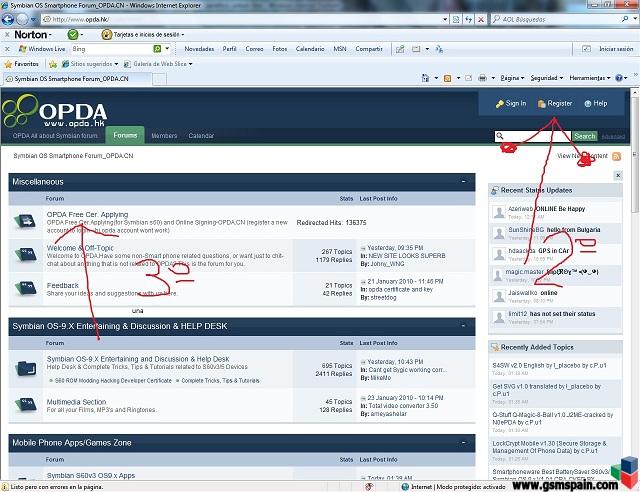Click the forum search input field

(x=533, y=136)
